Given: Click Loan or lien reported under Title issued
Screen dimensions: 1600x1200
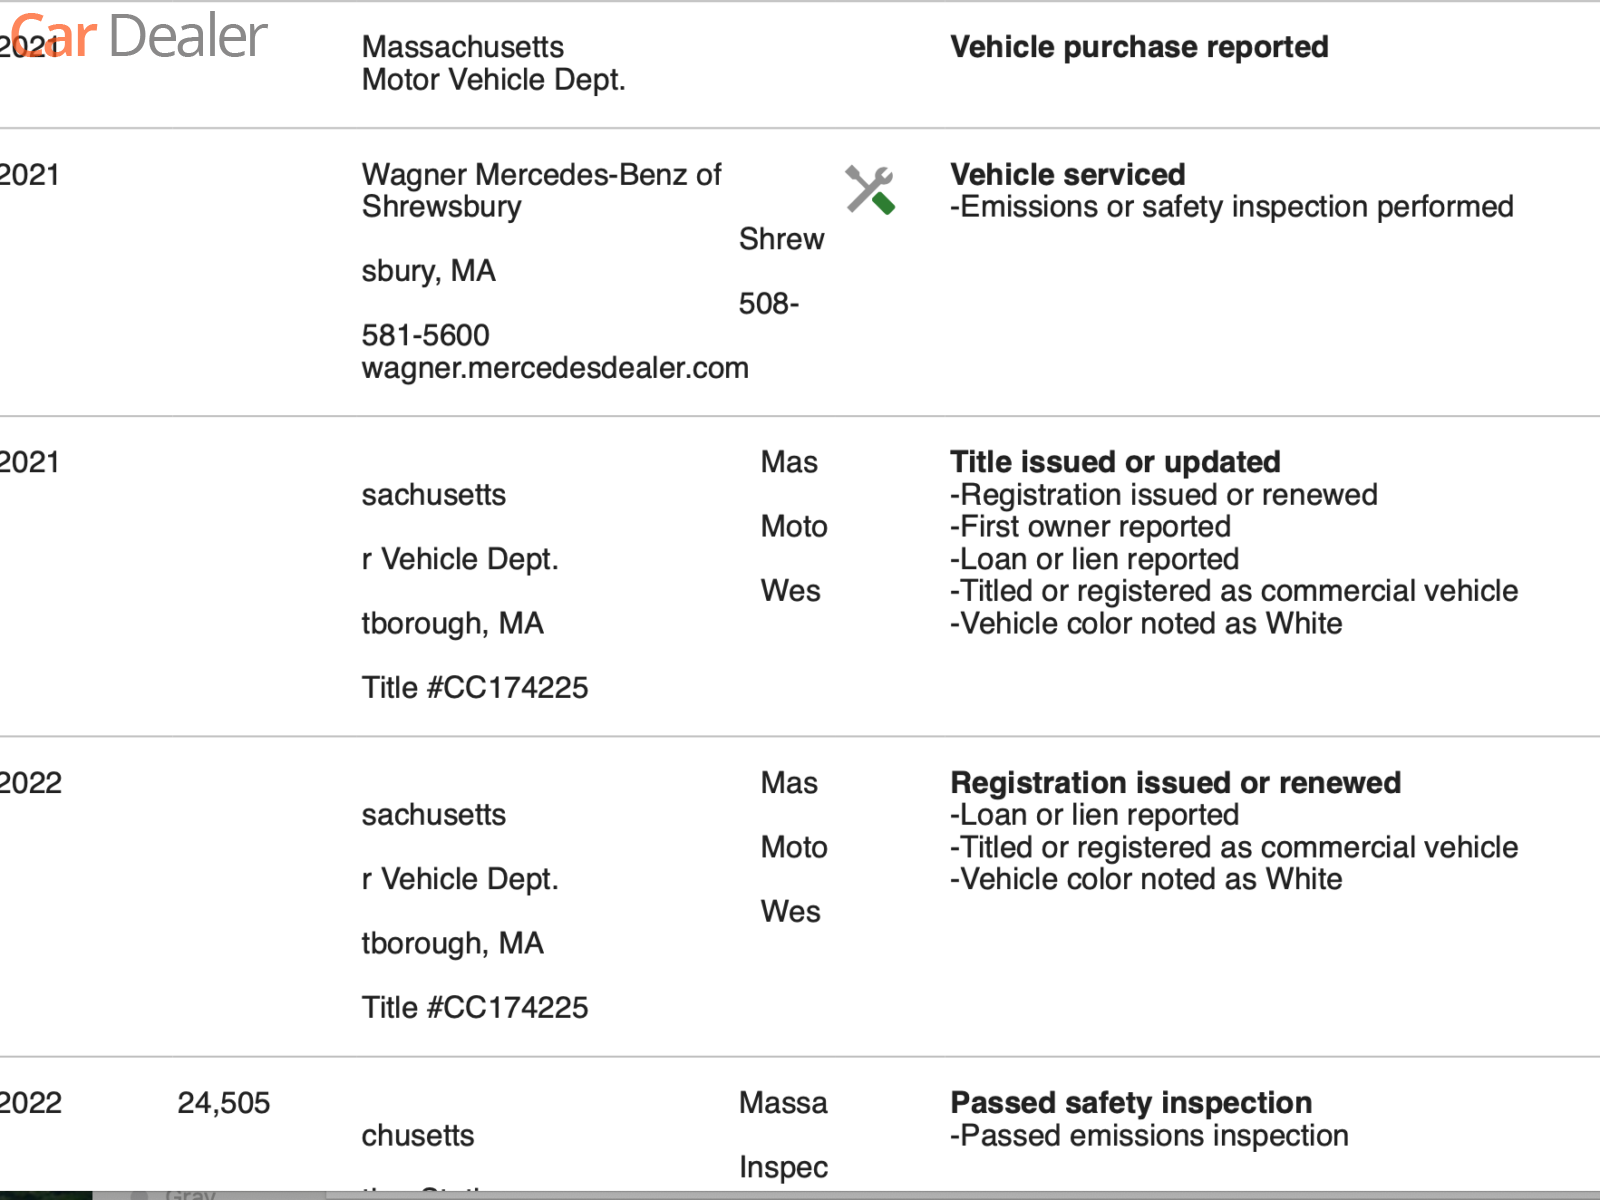Looking at the screenshot, I should pos(1094,559).
